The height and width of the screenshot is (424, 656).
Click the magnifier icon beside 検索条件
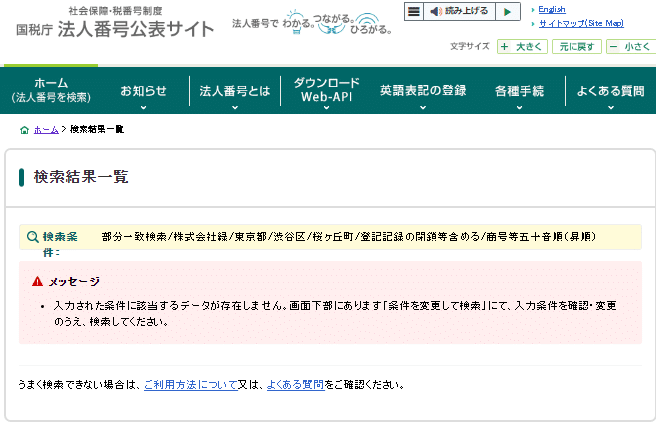tap(33, 237)
